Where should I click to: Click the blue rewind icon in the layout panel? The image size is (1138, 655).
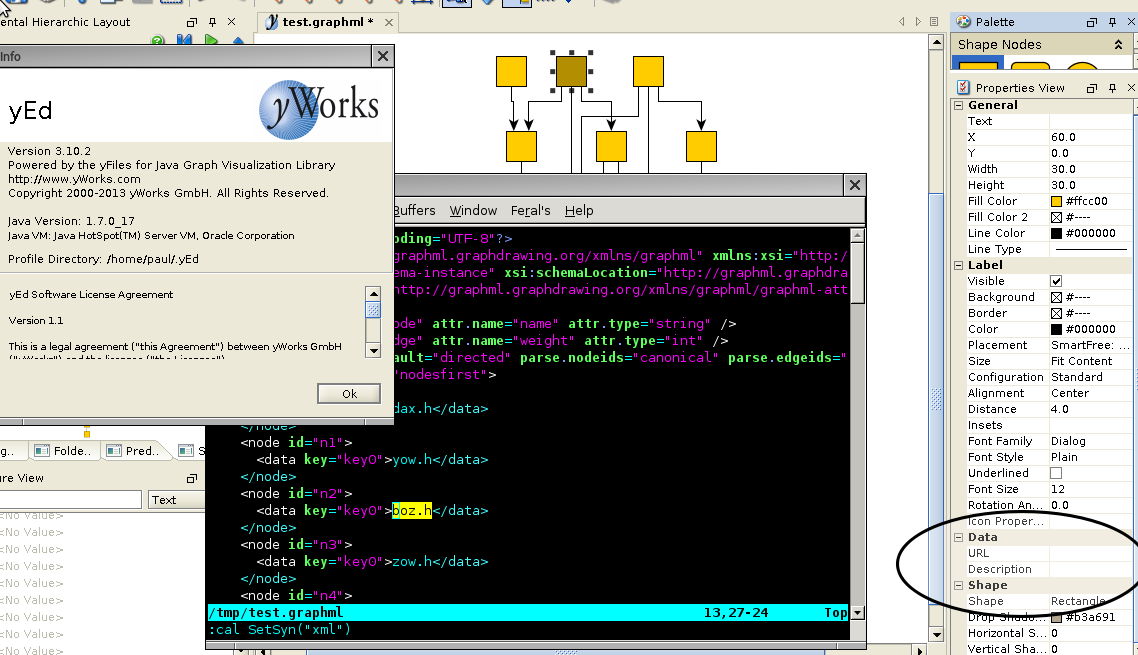[184, 40]
